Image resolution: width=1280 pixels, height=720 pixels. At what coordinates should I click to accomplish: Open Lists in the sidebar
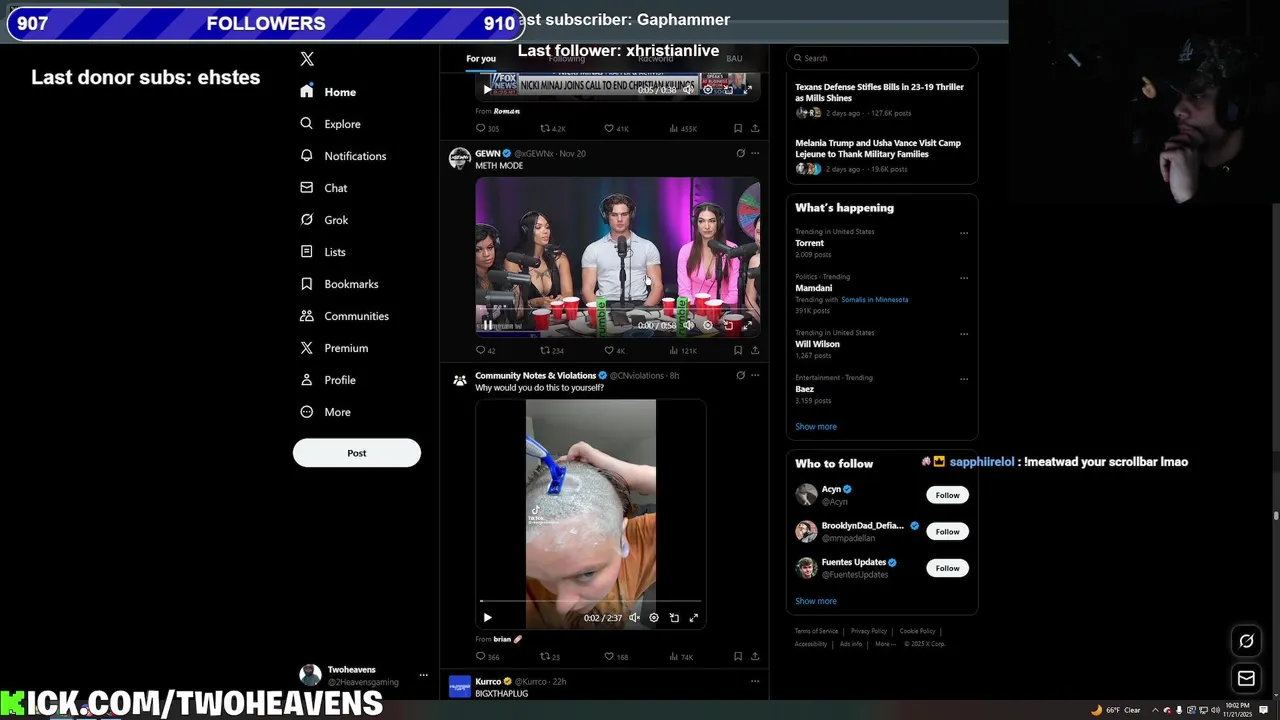pyautogui.click(x=322, y=252)
